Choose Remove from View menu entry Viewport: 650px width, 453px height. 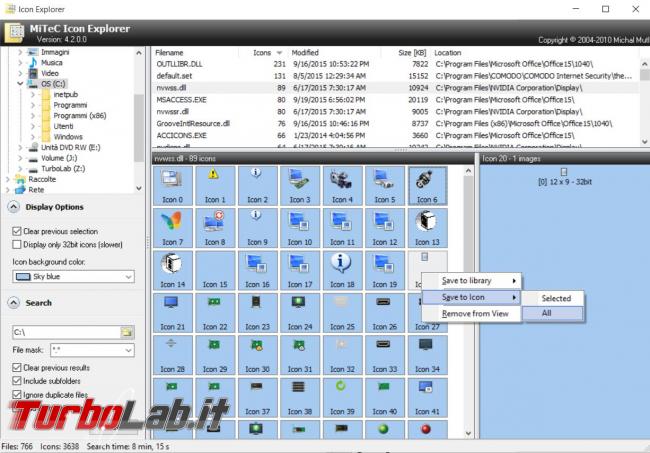tap(471, 314)
